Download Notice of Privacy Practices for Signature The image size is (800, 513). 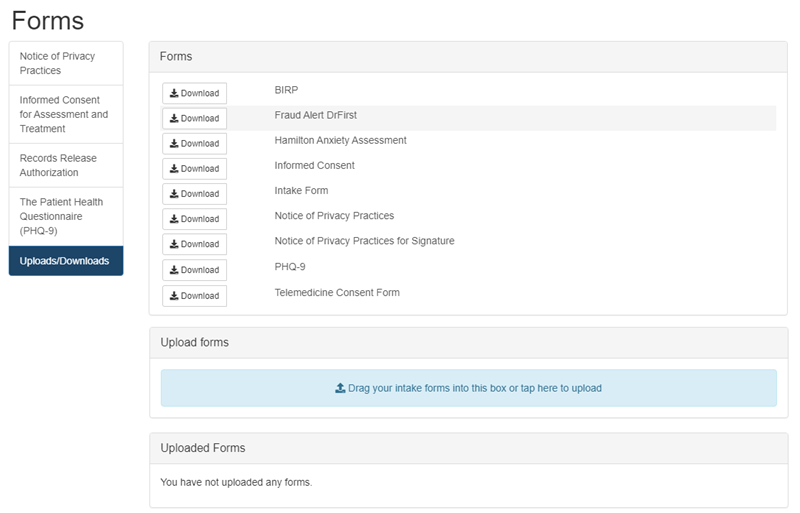pos(195,244)
